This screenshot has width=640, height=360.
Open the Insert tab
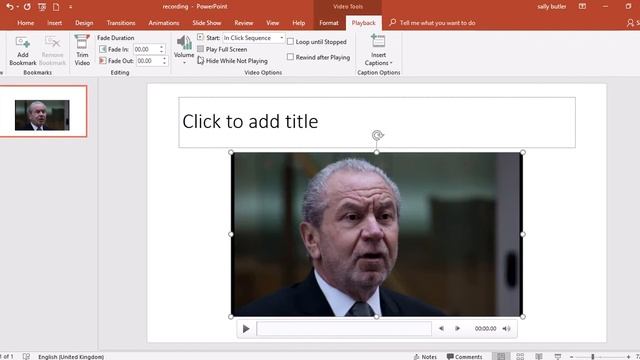(54, 23)
